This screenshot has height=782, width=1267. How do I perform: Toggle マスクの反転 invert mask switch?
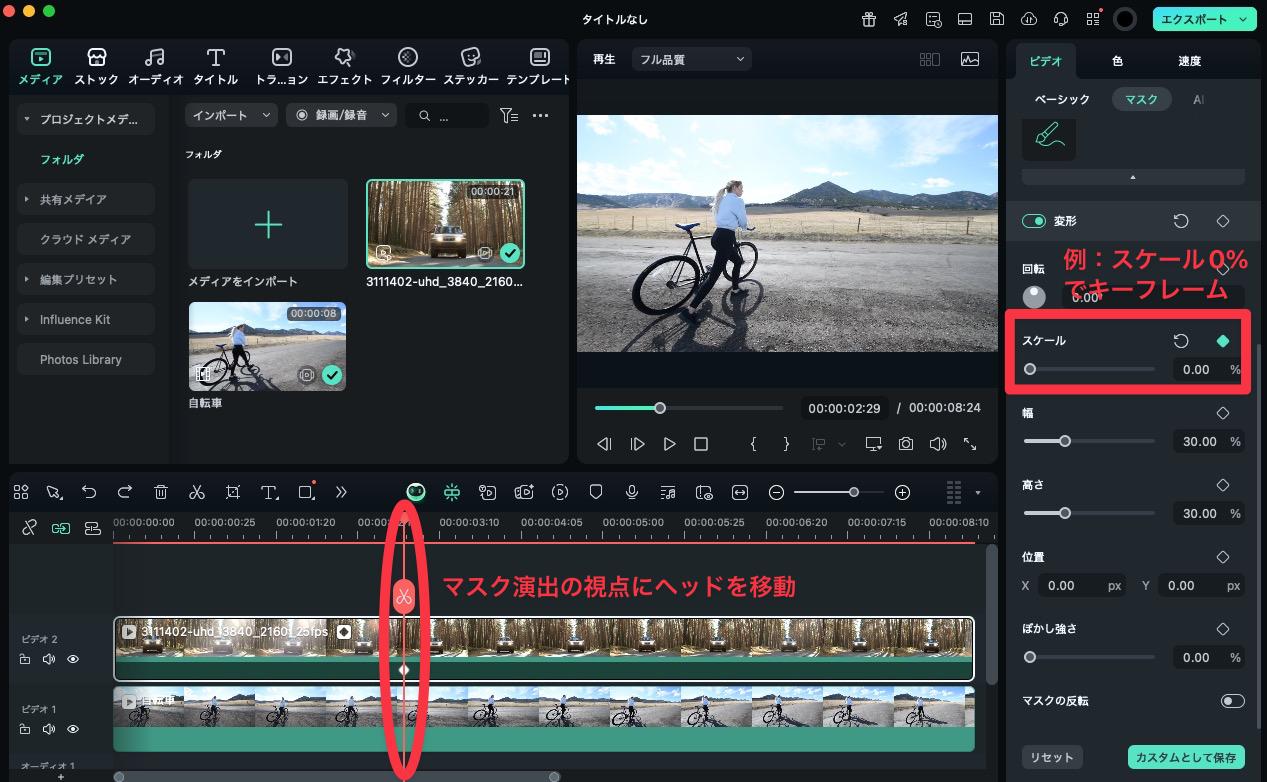(1232, 701)
